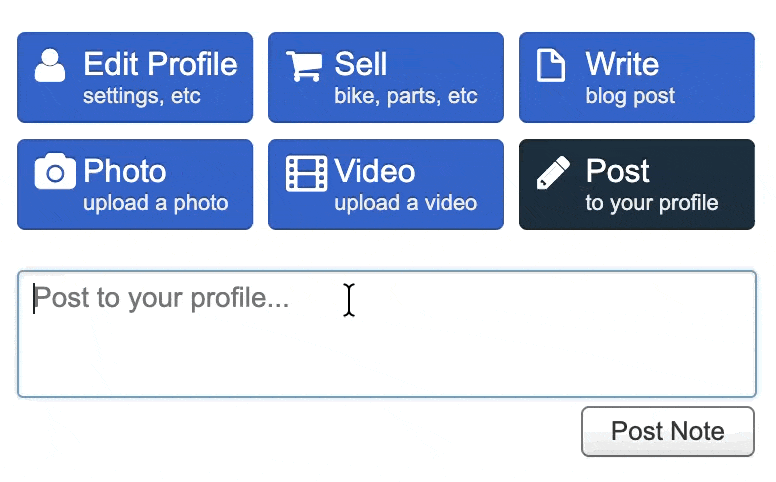Choose the Write title text
This screenshot has width=776, height=482.
point(622,64)
